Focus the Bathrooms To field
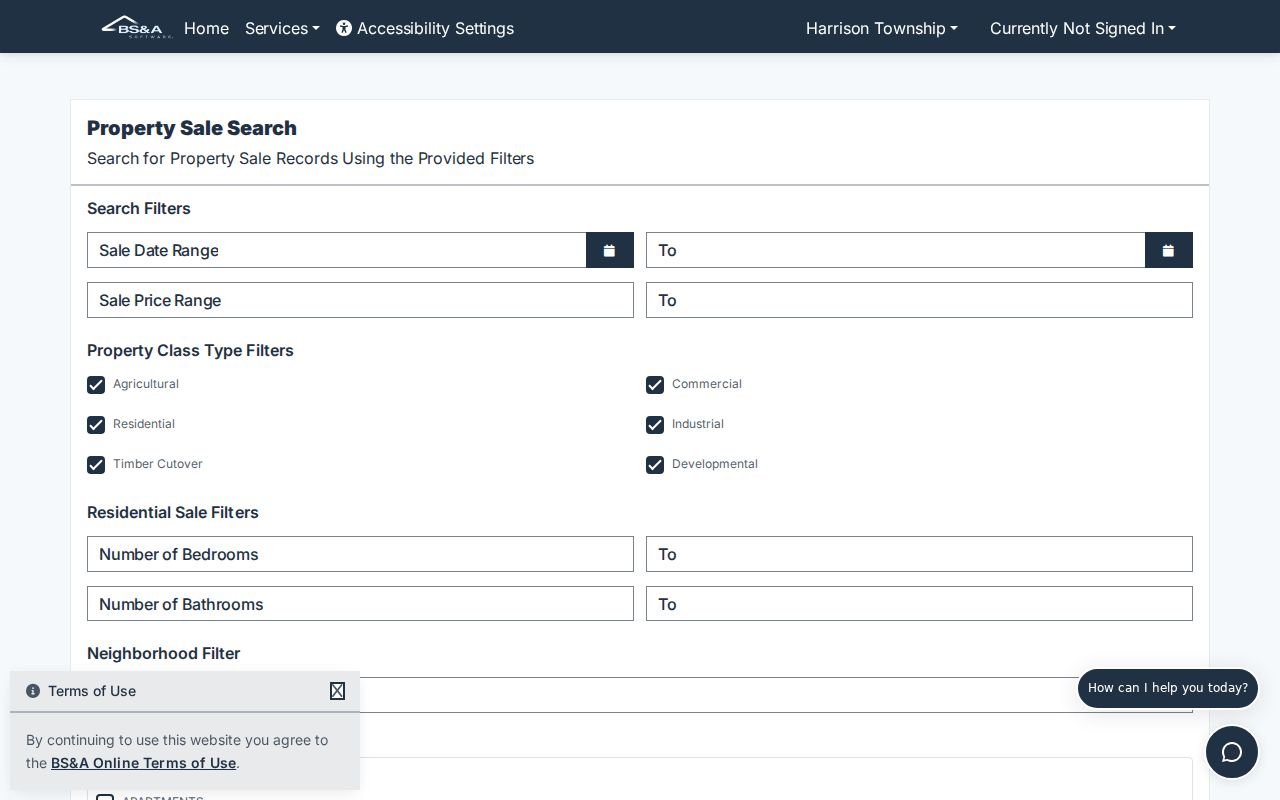 [919, 604]
